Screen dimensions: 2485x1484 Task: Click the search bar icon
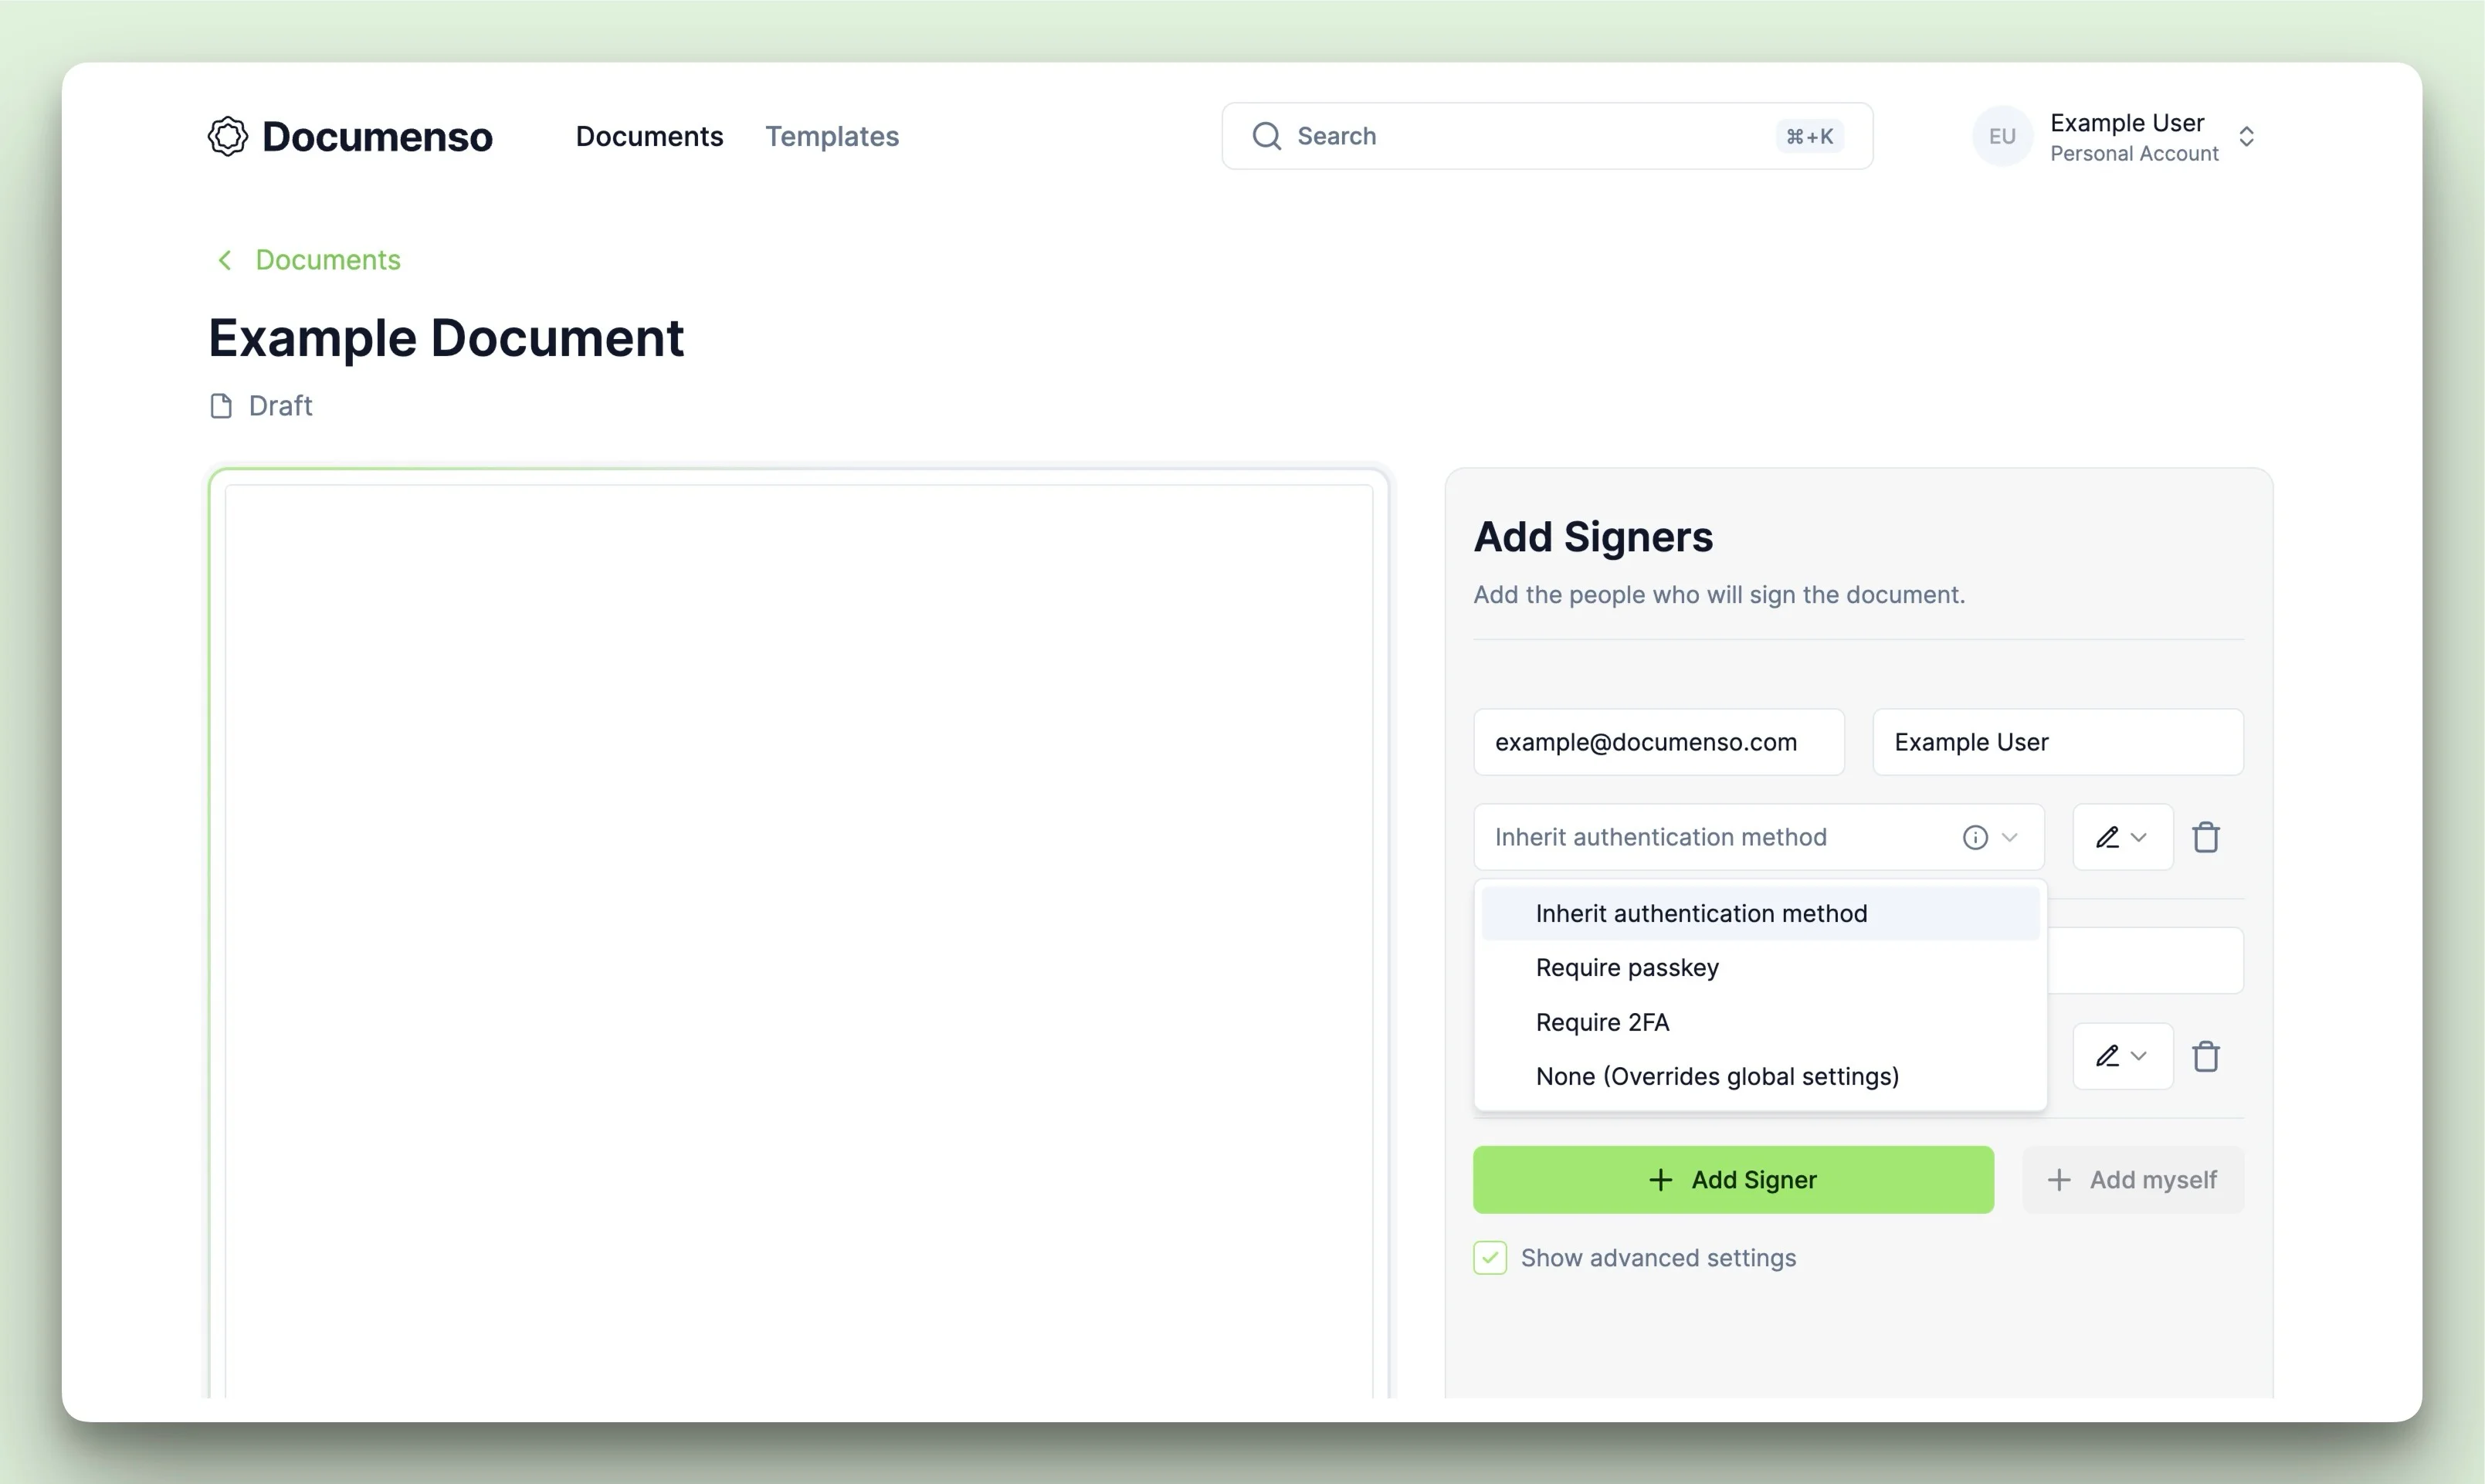(x=1266, y=134)
